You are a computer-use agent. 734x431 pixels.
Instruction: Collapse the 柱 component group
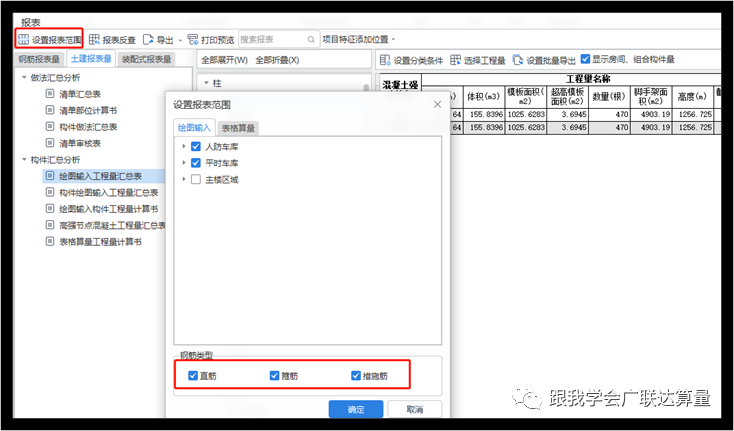click(206, 83)
